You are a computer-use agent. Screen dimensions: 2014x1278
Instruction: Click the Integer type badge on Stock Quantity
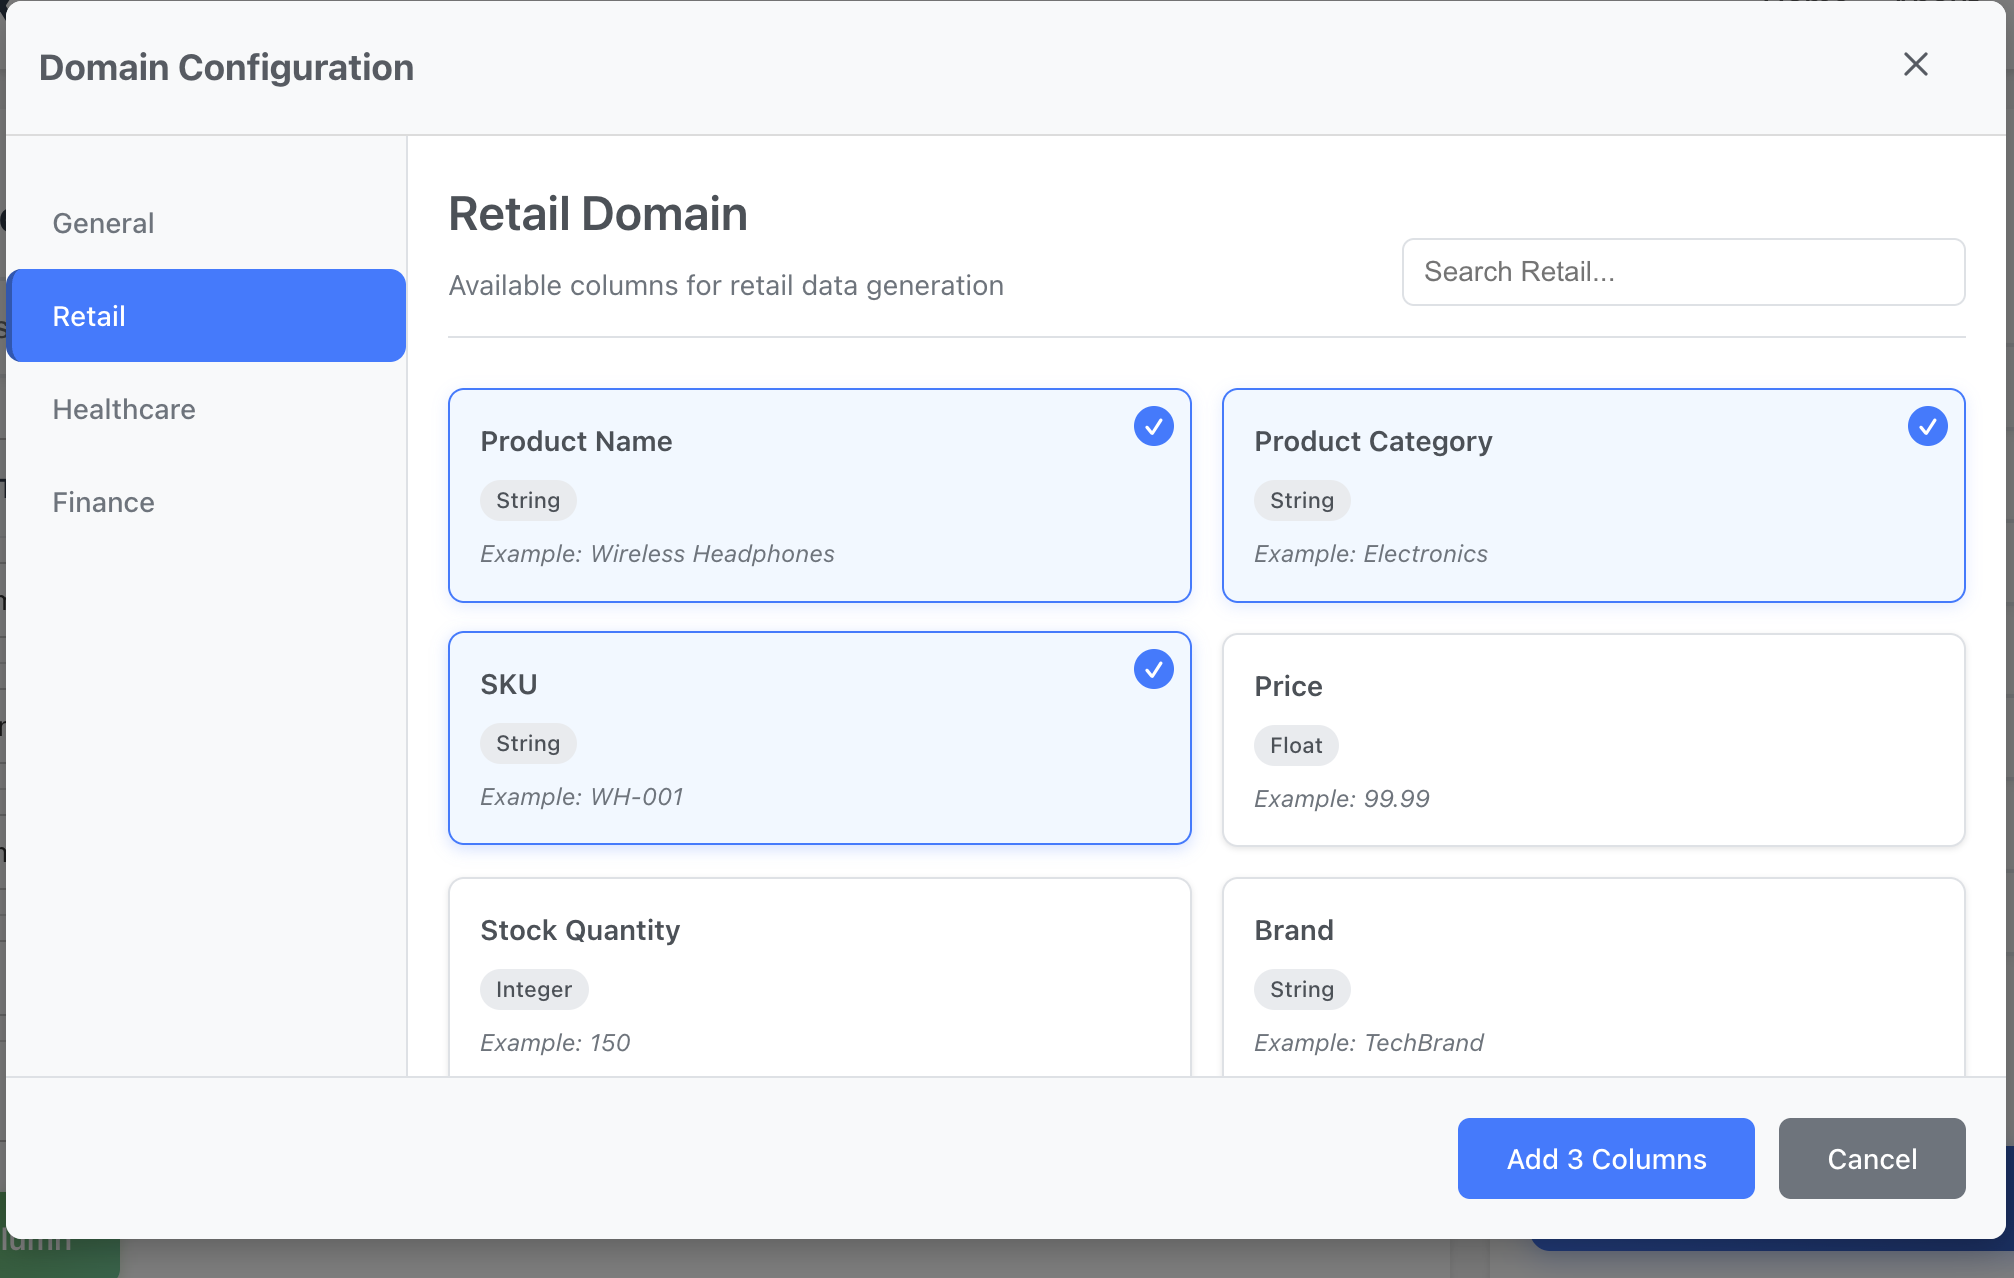[534, 989]
